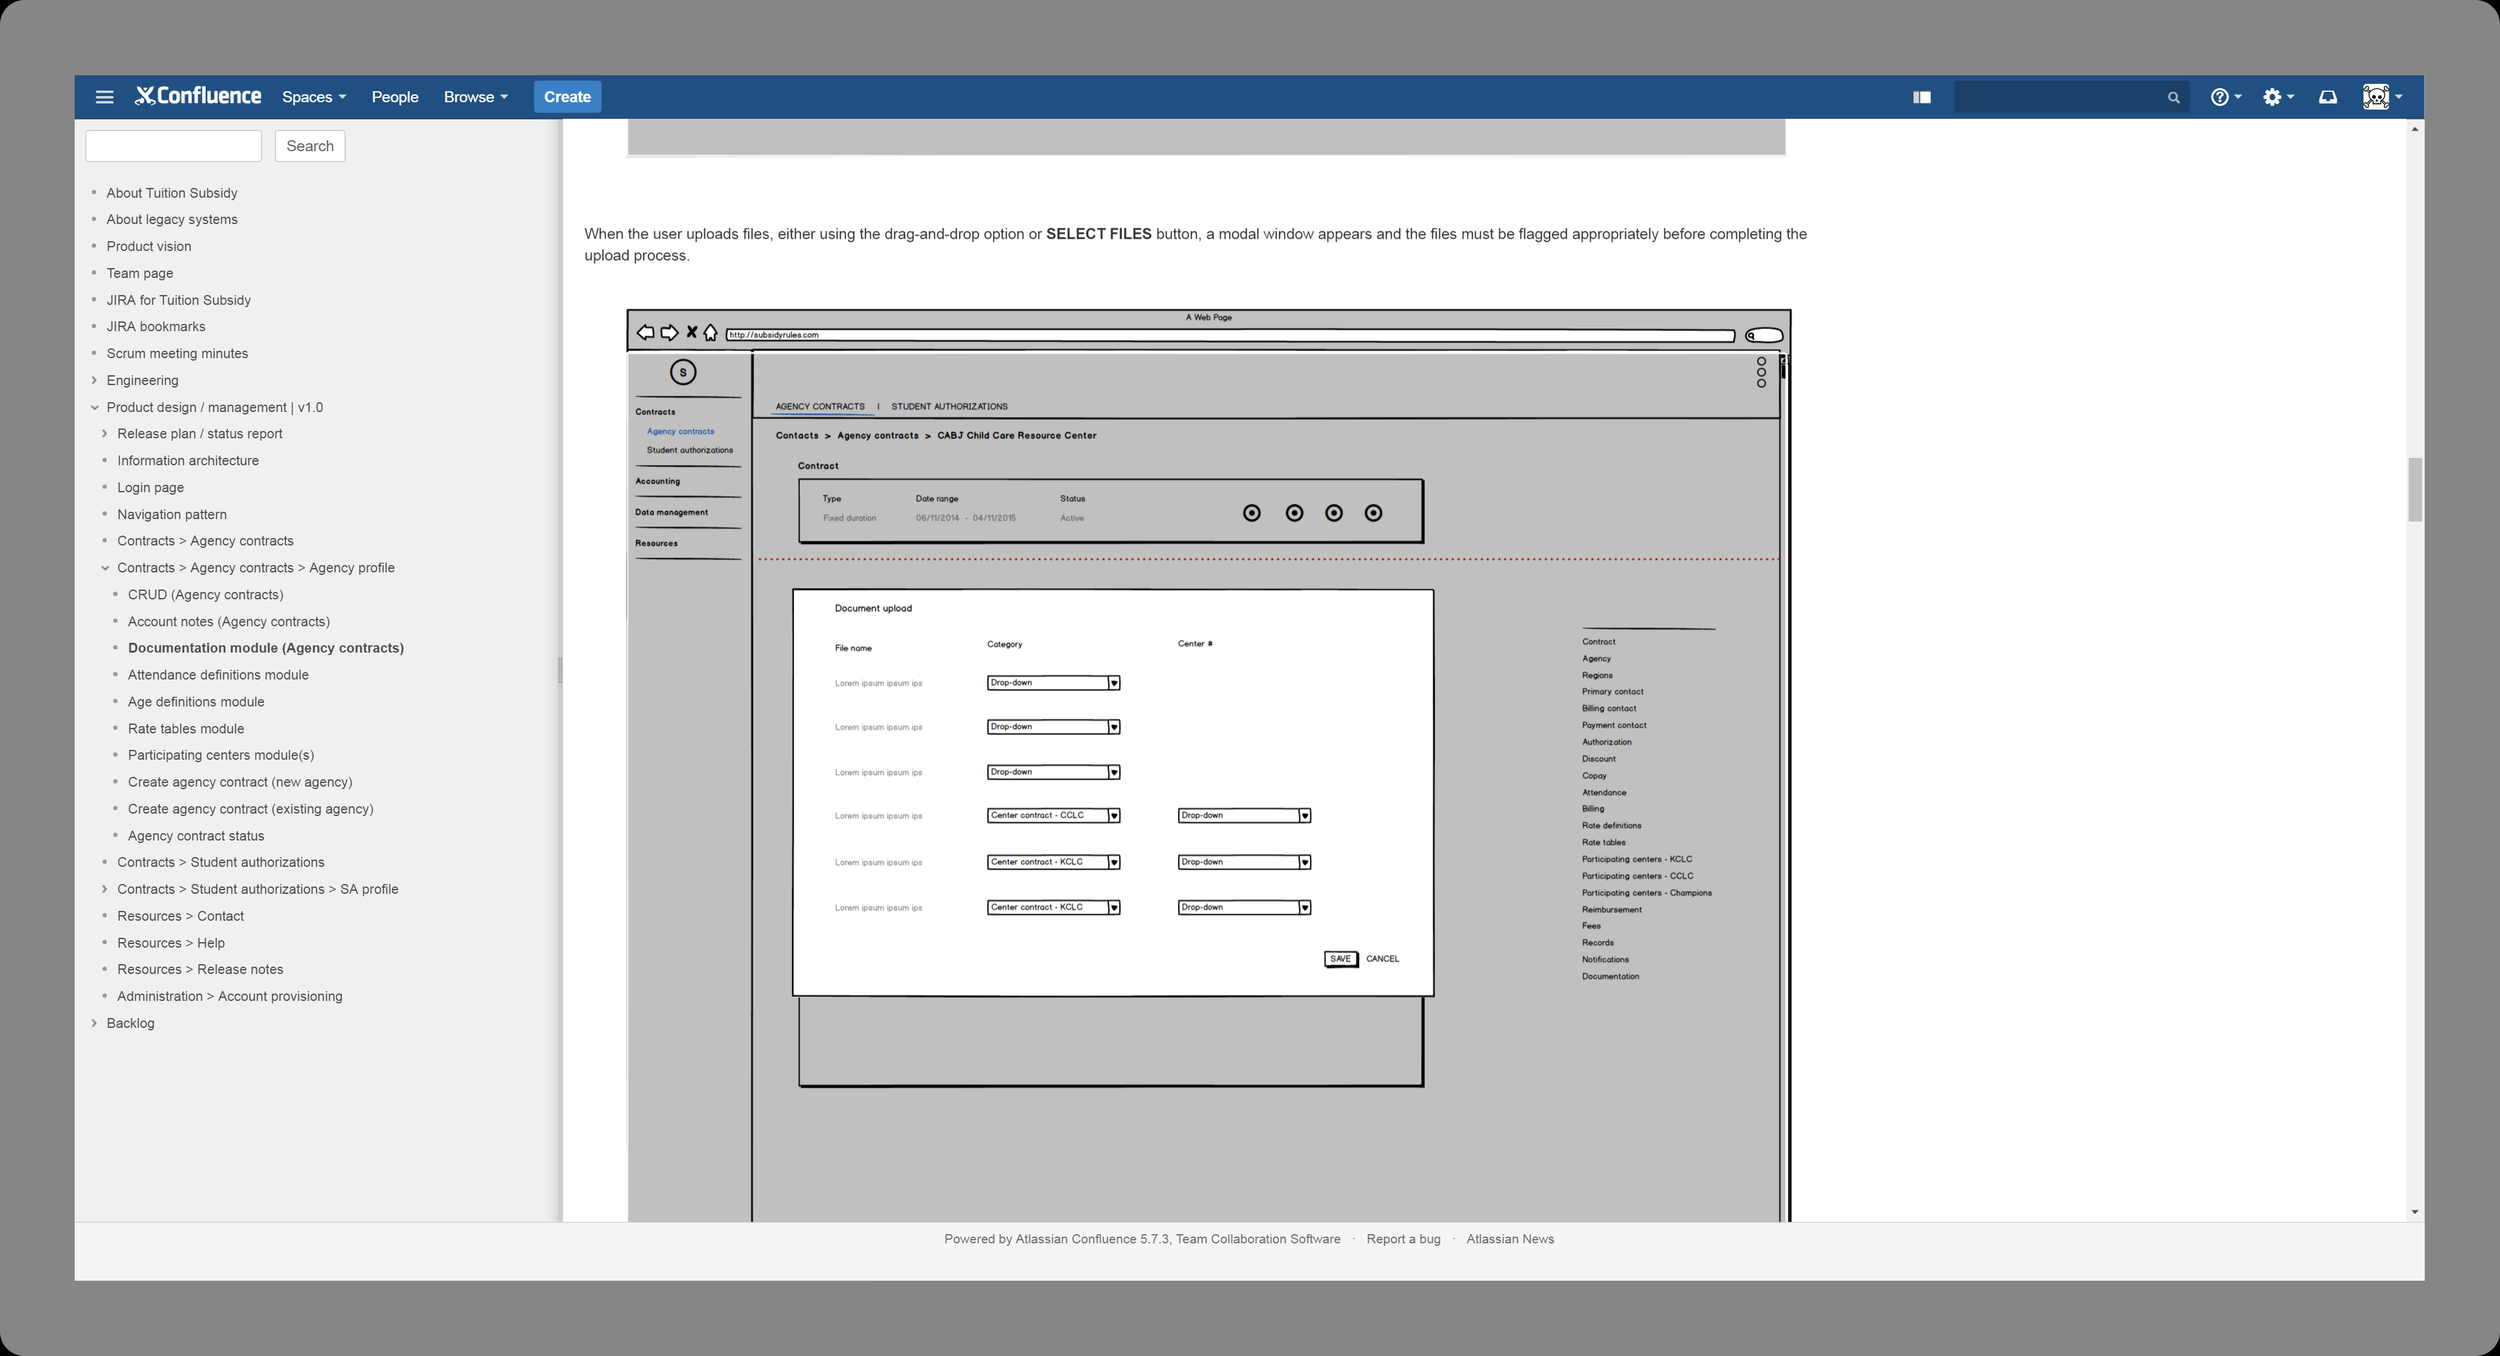This screenshot has width=2500, height=1356.
Task: Open the notifications inbox tray icon
Action: point(2328,97)
